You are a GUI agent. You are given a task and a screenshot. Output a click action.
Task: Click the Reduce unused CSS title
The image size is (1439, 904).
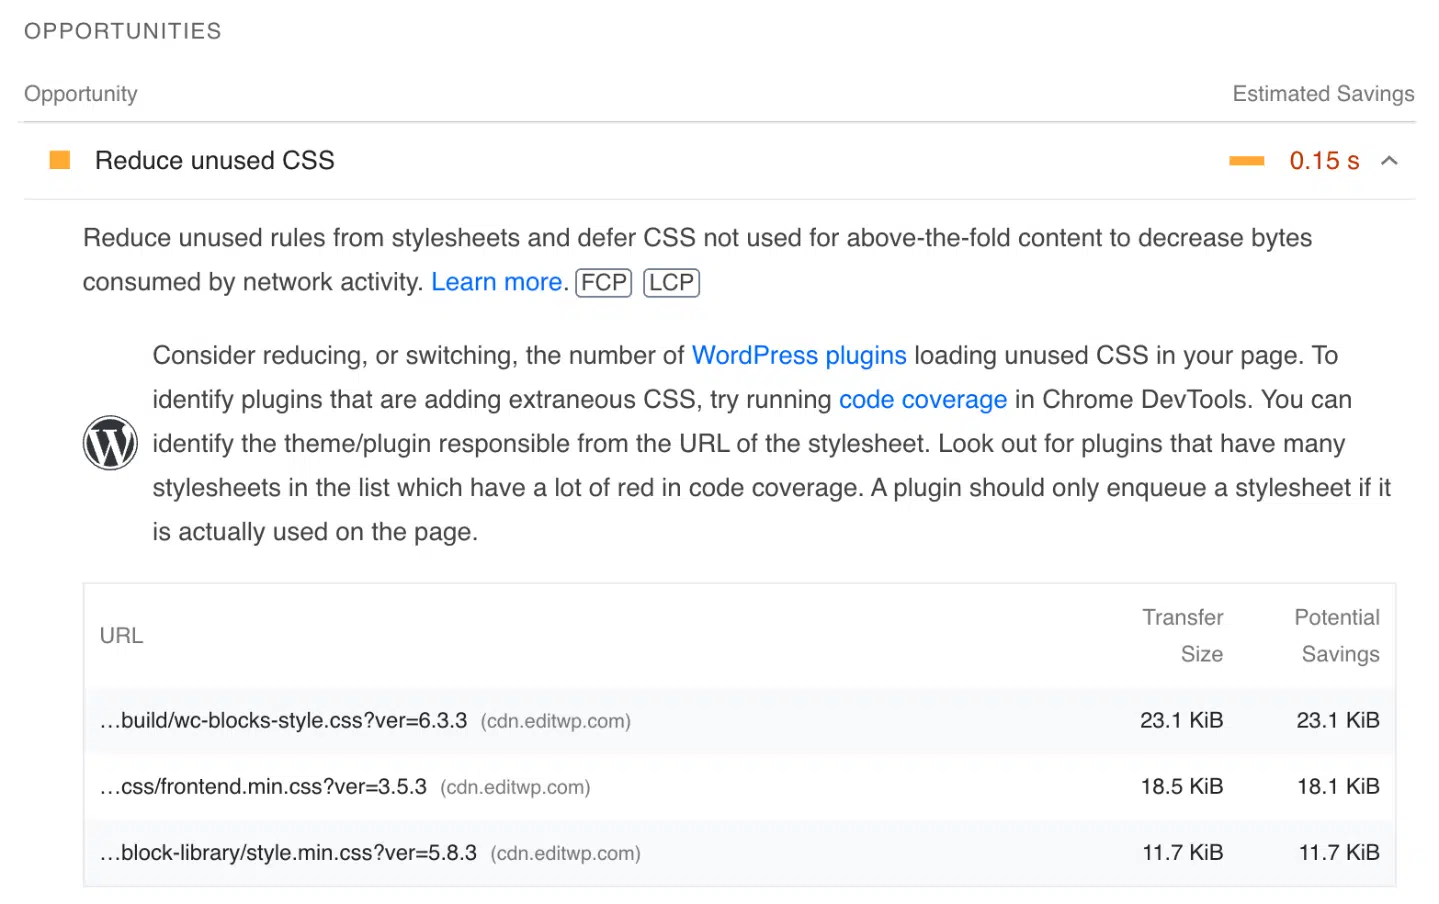tap(214, 161)
